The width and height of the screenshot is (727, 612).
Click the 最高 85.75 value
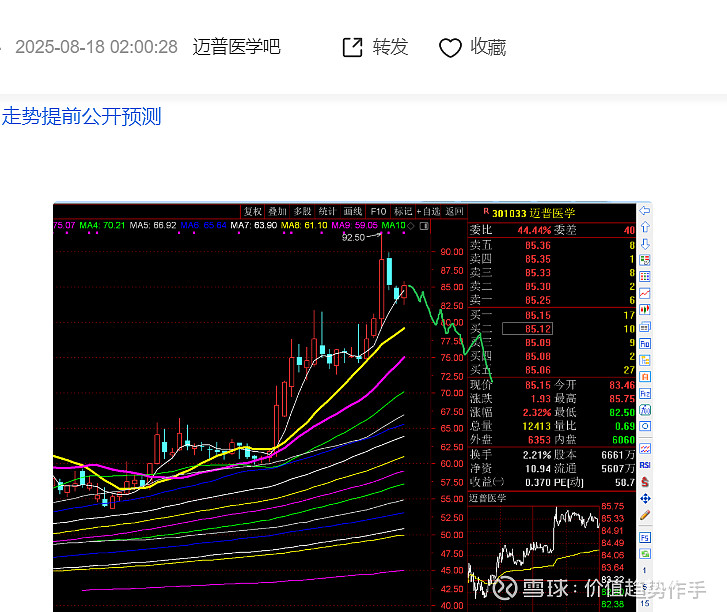point(622,399)
